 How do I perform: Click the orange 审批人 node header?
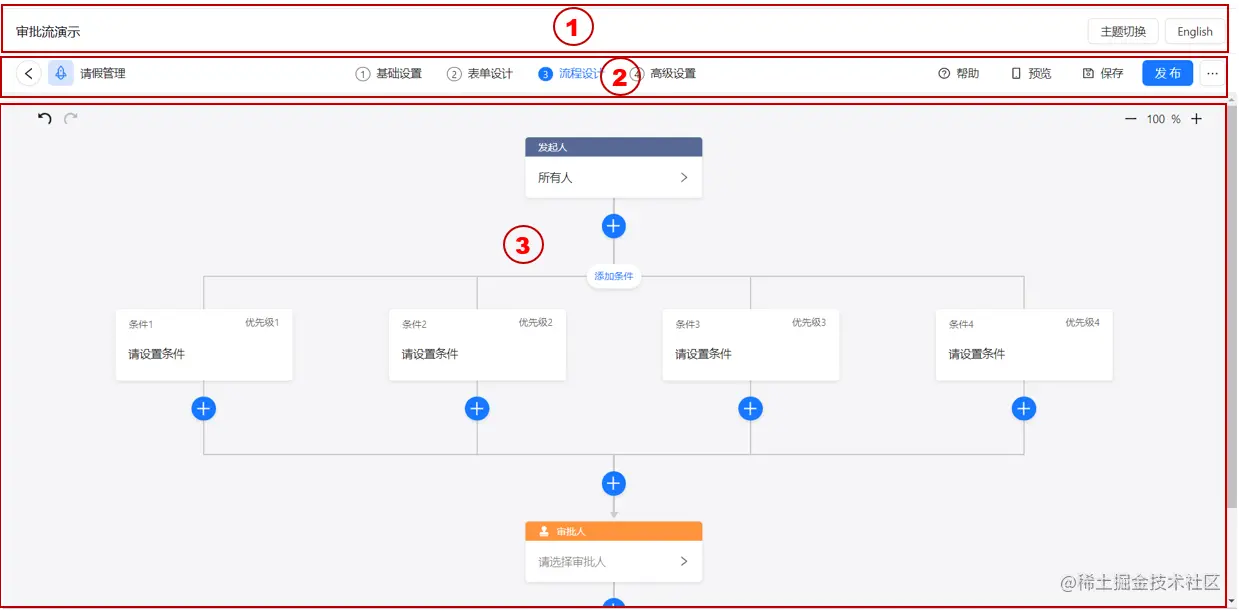(614, 531)
